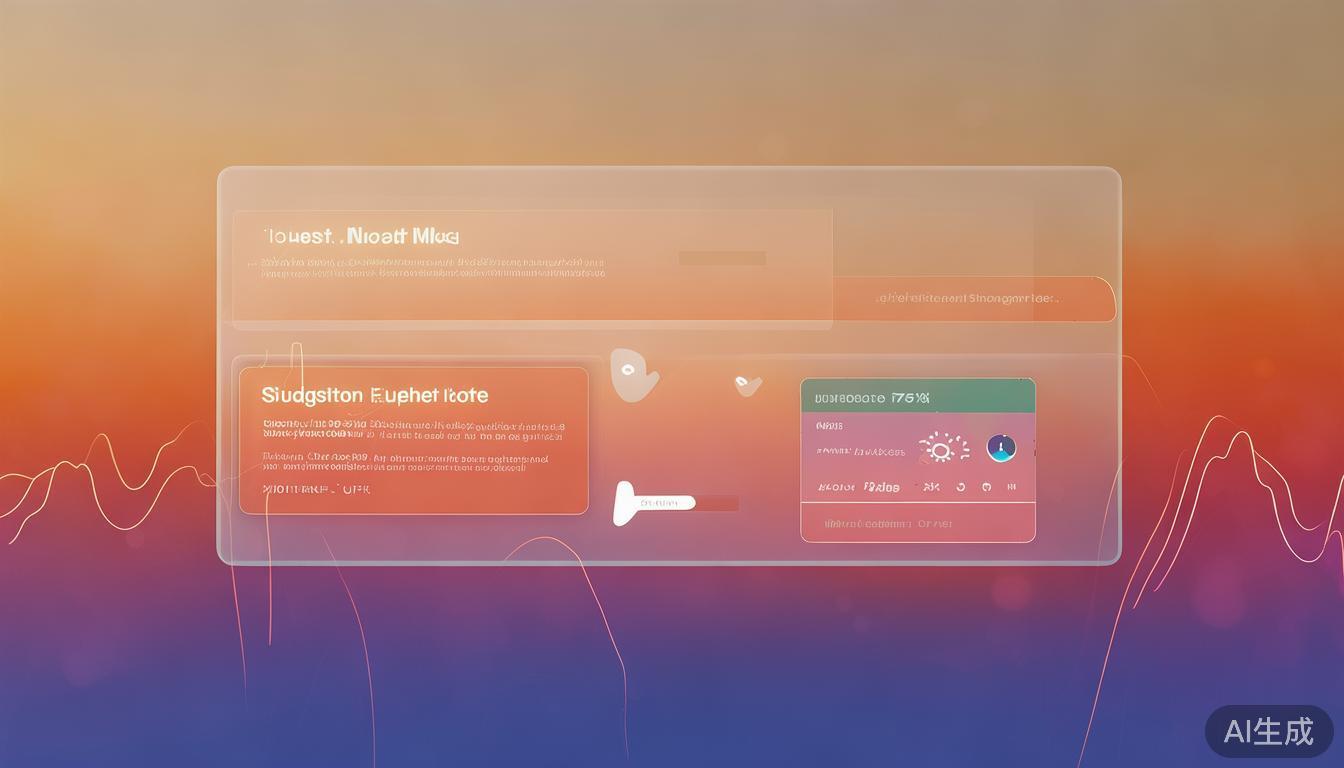
Task: Click the first paragraph in orange card
Action: point(413,430)
